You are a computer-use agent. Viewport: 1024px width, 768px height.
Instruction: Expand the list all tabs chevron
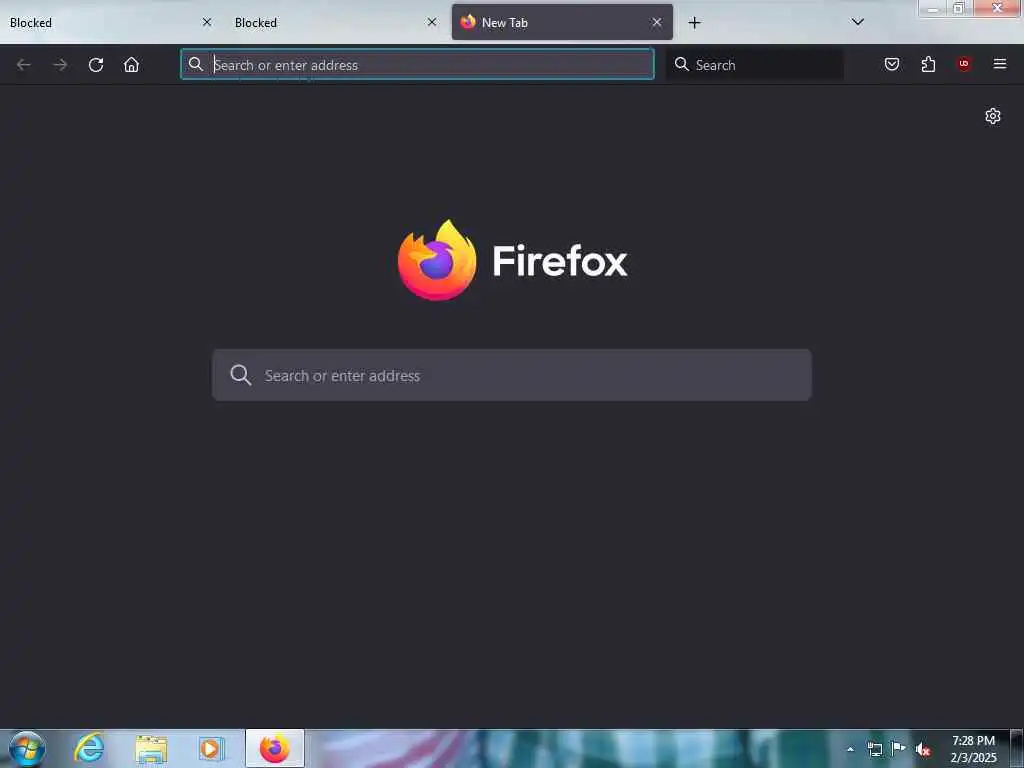coord(858,22)
